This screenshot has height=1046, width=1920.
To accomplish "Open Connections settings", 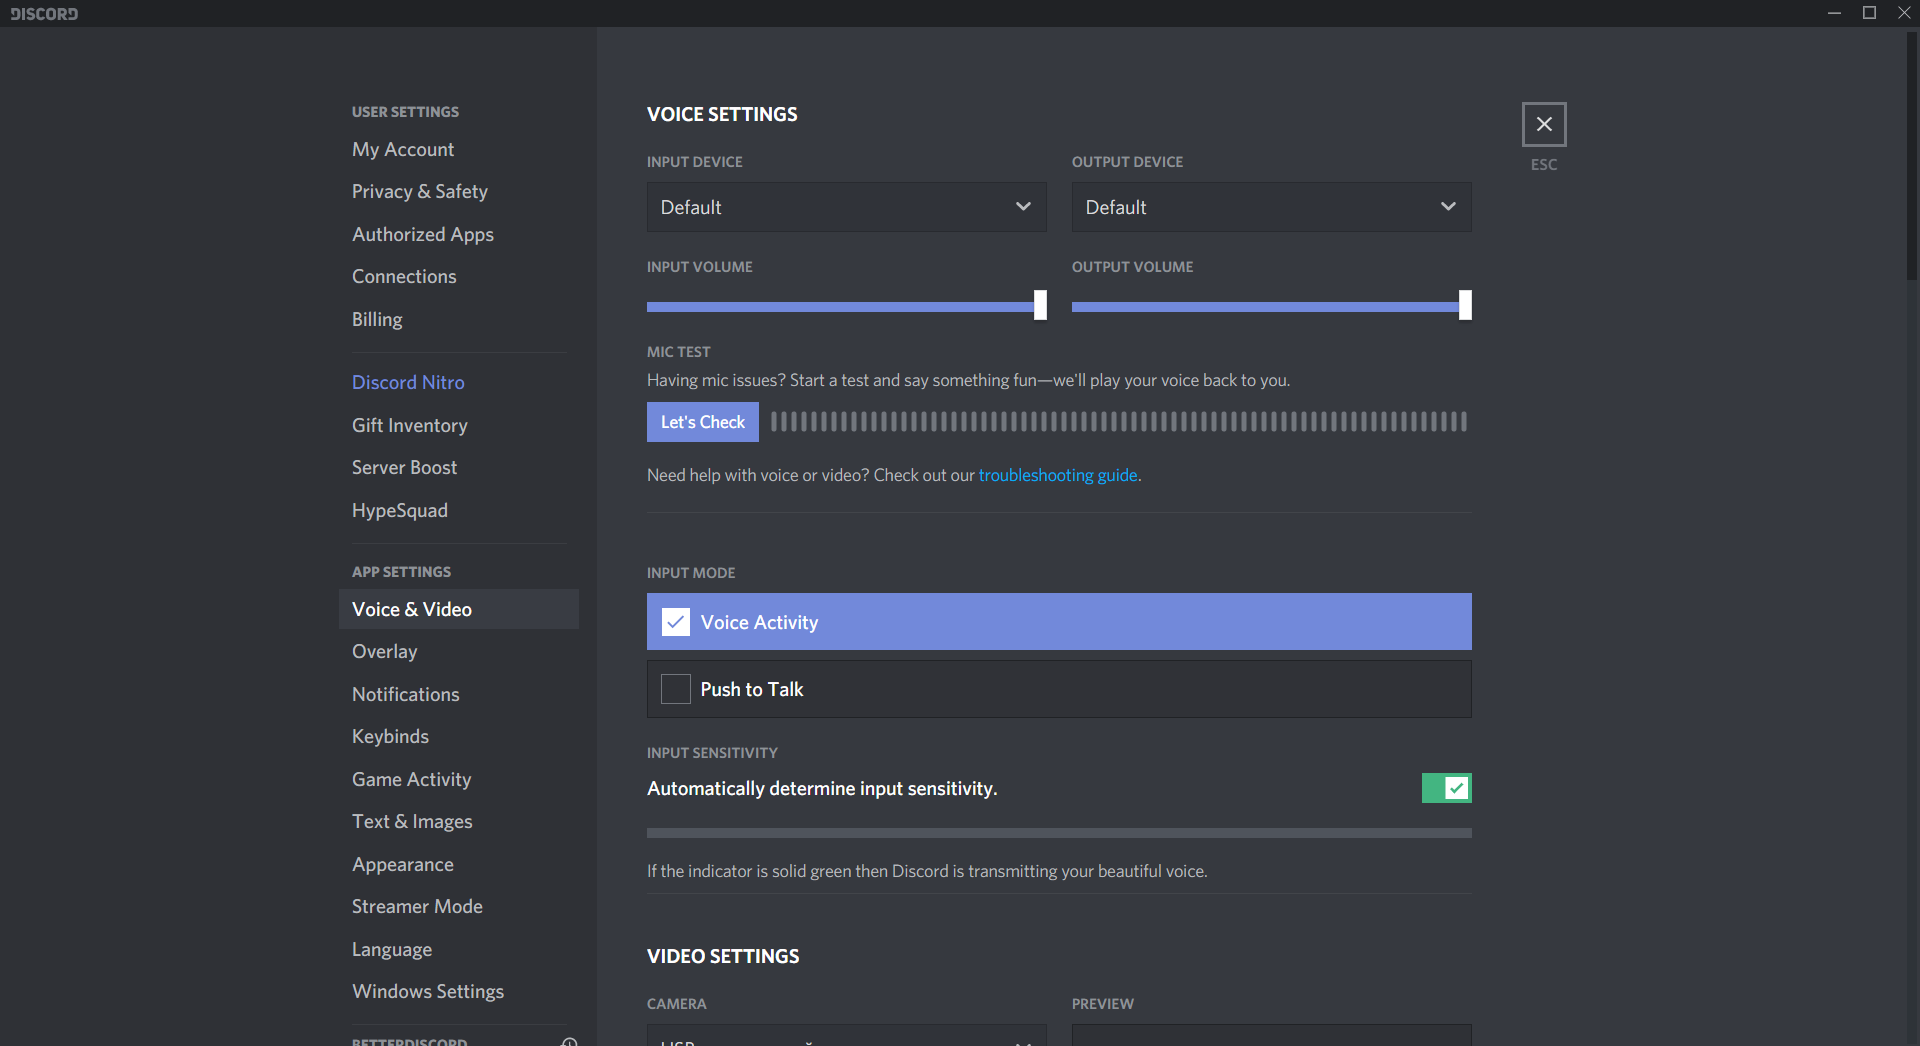I will click(x=404, y=276).
